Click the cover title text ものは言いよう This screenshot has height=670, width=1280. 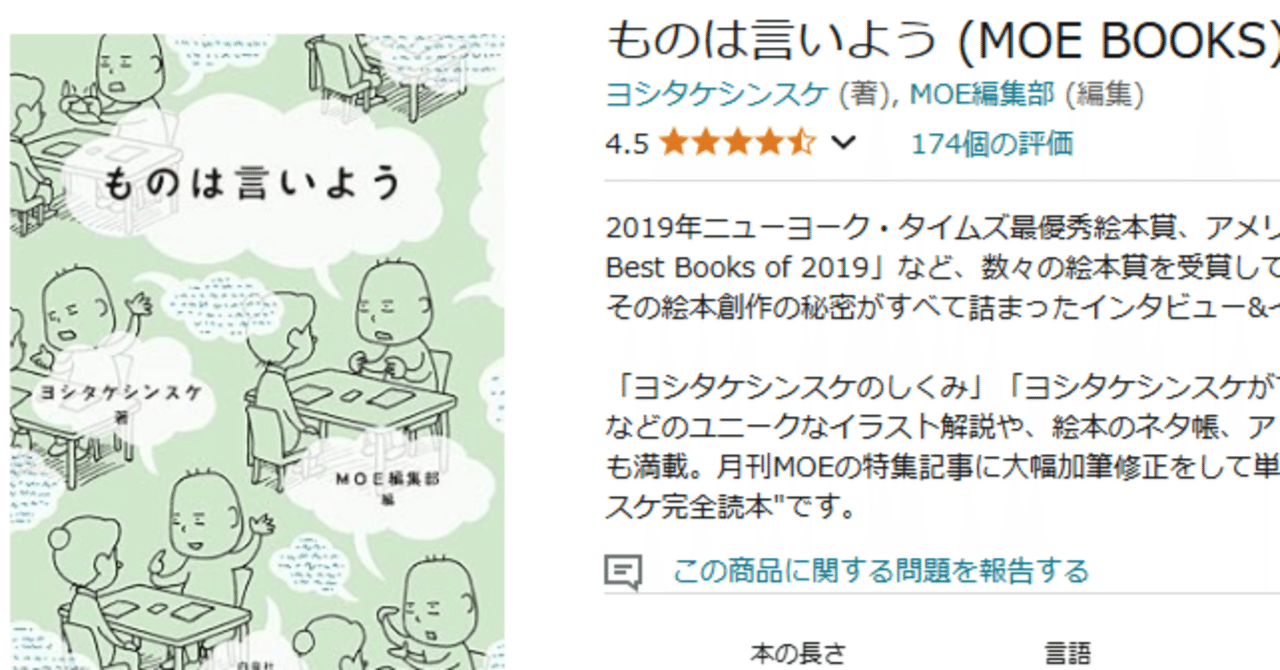pyautogui.click(x=252, y=184)
